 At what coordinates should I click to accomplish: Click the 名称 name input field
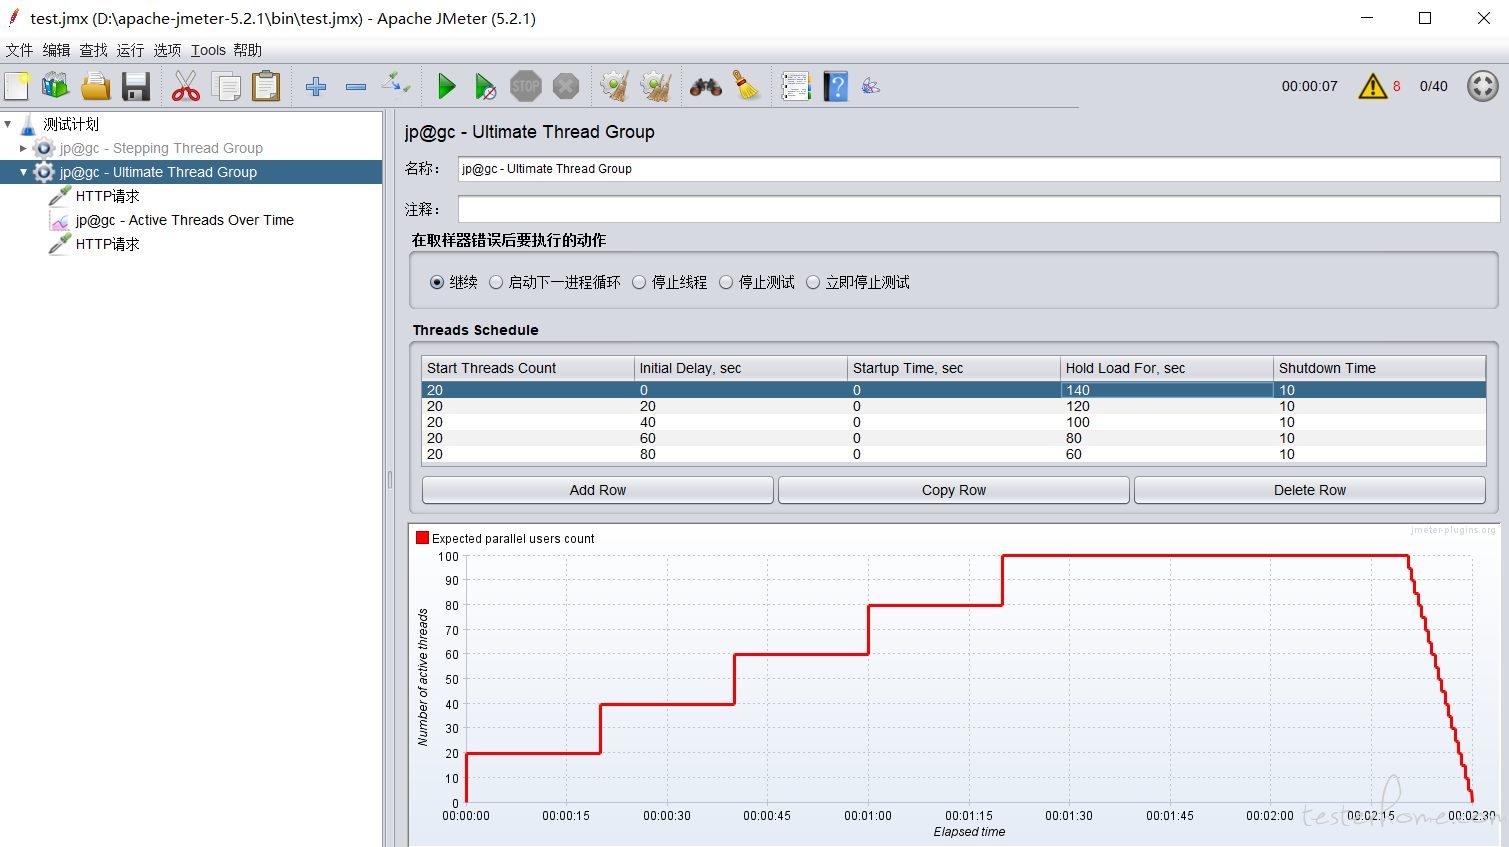click(979, 169)
